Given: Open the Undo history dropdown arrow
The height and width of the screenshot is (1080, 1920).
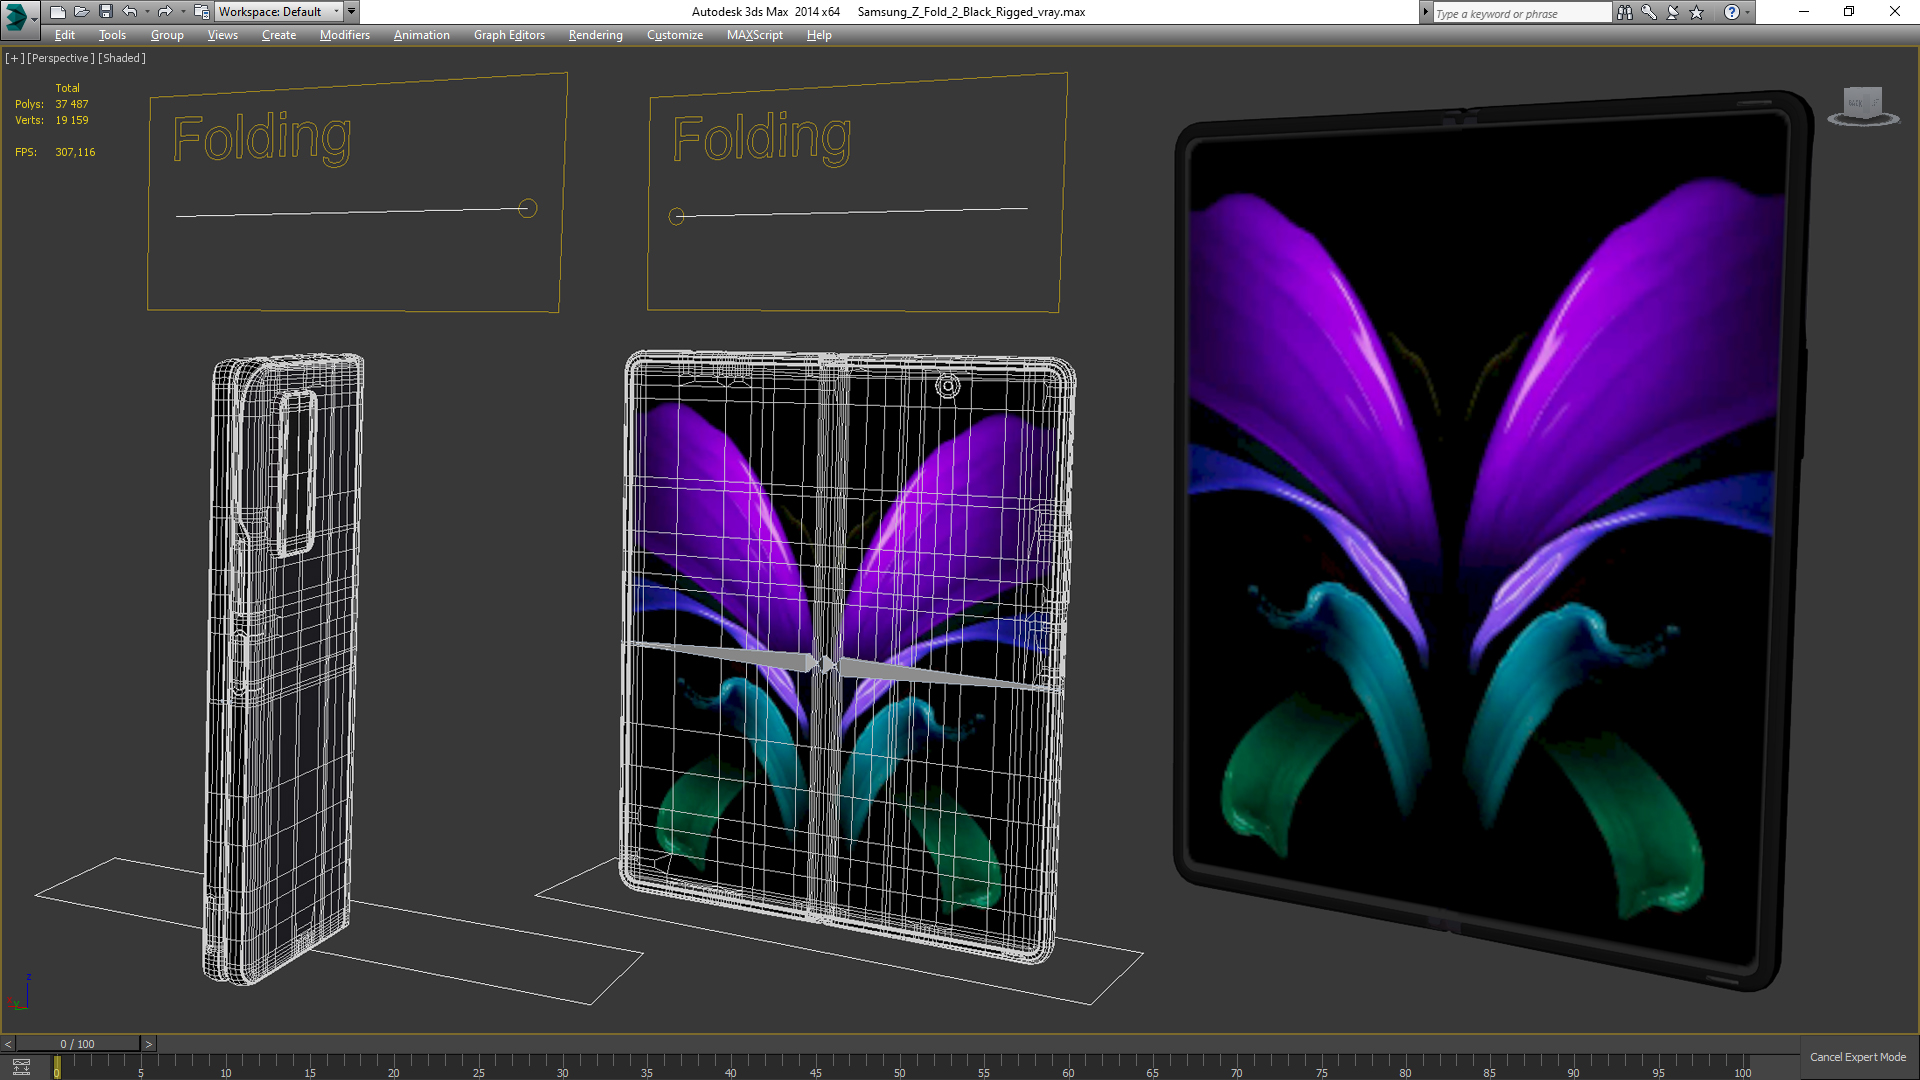Looking at the screenshot, I should click(147, 12).
